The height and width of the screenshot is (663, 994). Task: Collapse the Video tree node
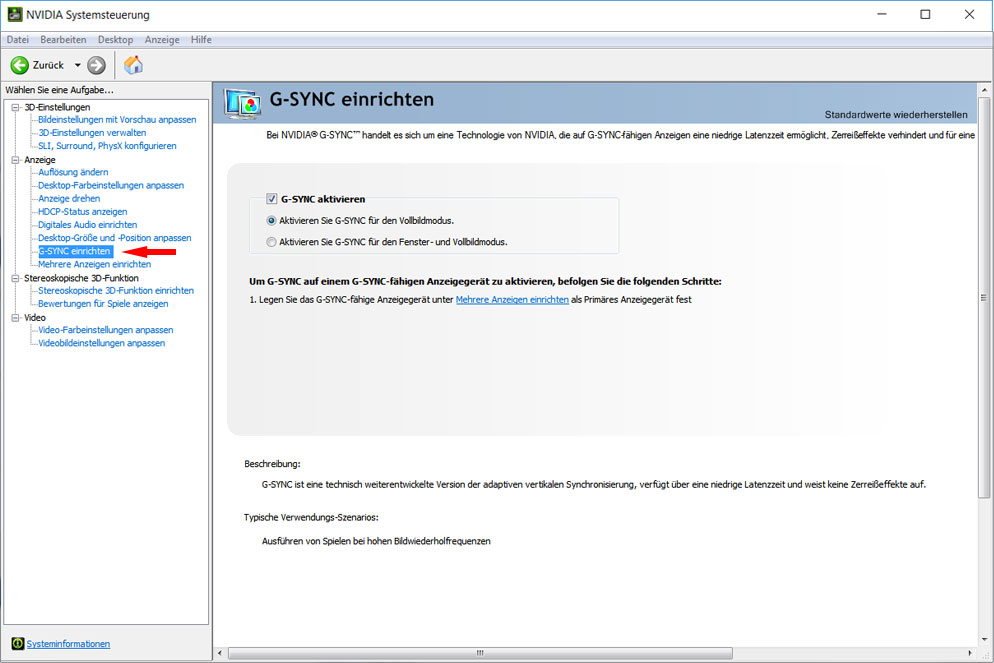pos(15,318)
